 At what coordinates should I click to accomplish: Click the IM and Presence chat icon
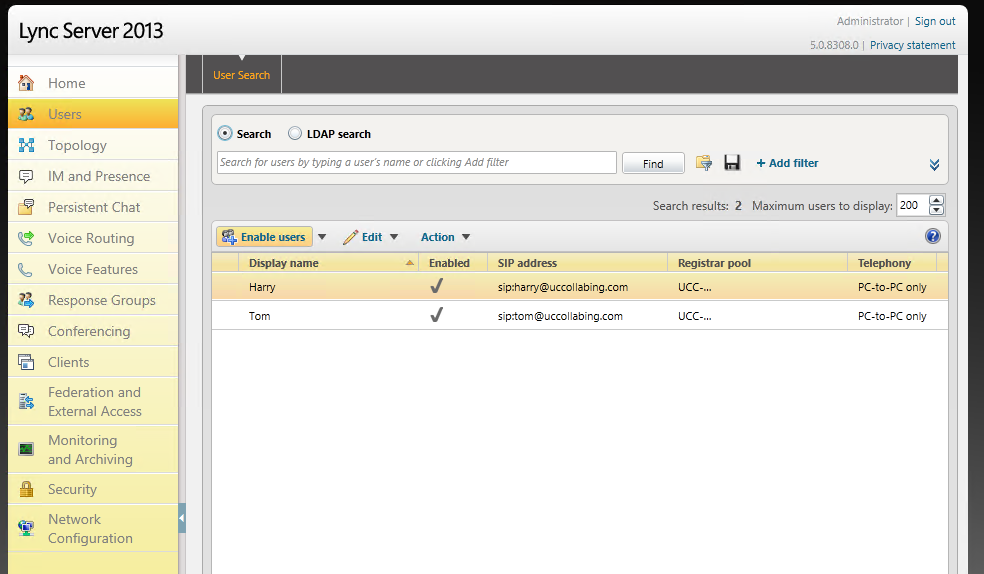(26, 176)
